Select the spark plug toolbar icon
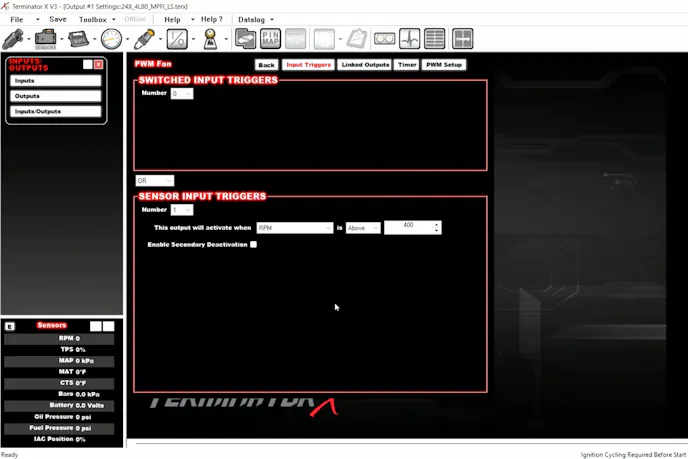Screen dimensions: 688x459 coord(144,39)
